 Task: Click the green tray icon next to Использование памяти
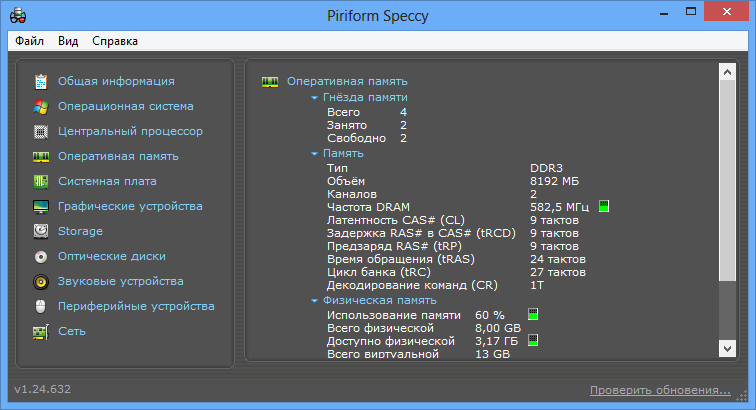click(533, 314)
